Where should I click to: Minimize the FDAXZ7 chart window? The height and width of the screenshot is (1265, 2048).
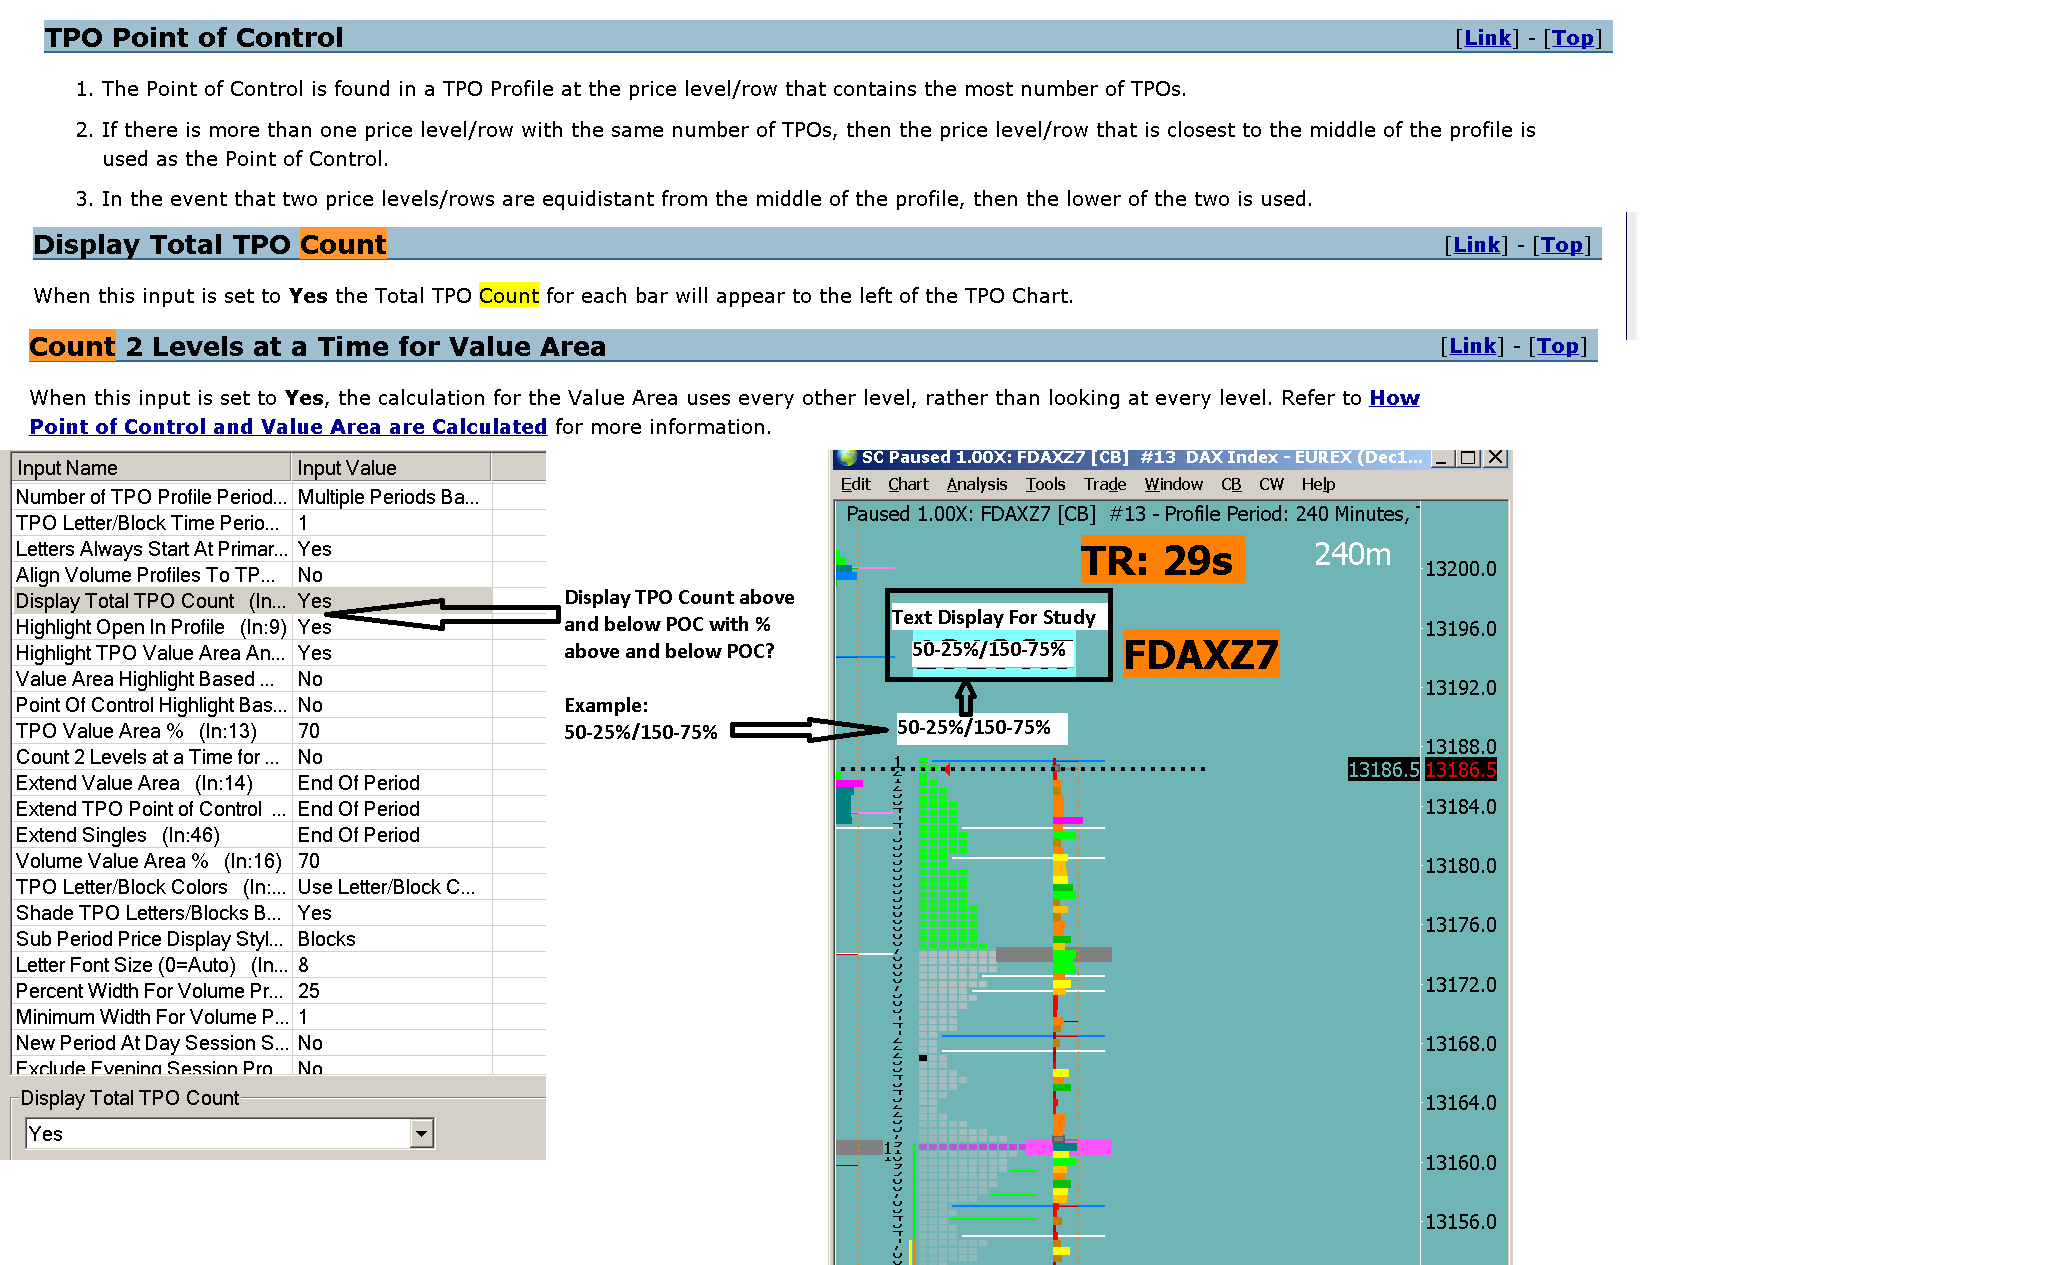pyautogui.click(x=1442, y=458)
